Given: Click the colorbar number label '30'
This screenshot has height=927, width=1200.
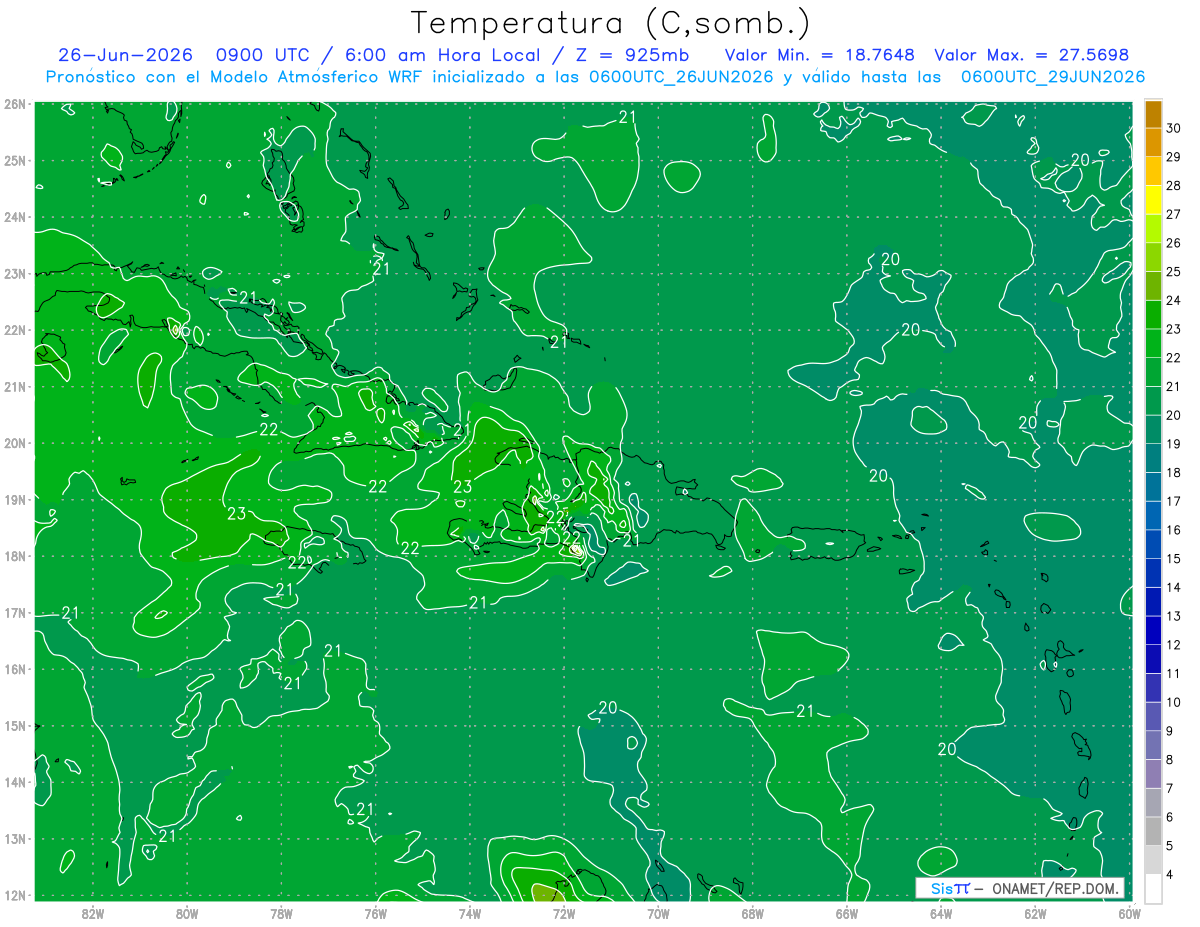Looking at the screenshot, I should pyautogui.click(x=1174, y=128).
